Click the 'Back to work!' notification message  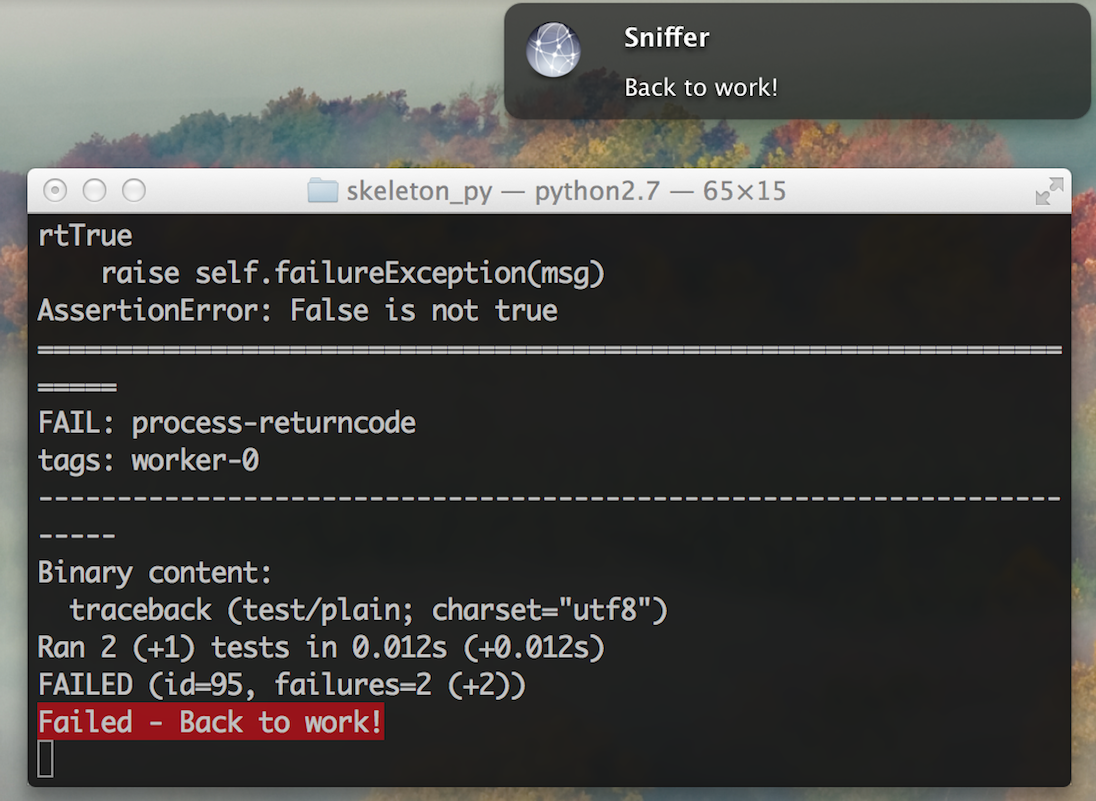(x=700, y=87)
